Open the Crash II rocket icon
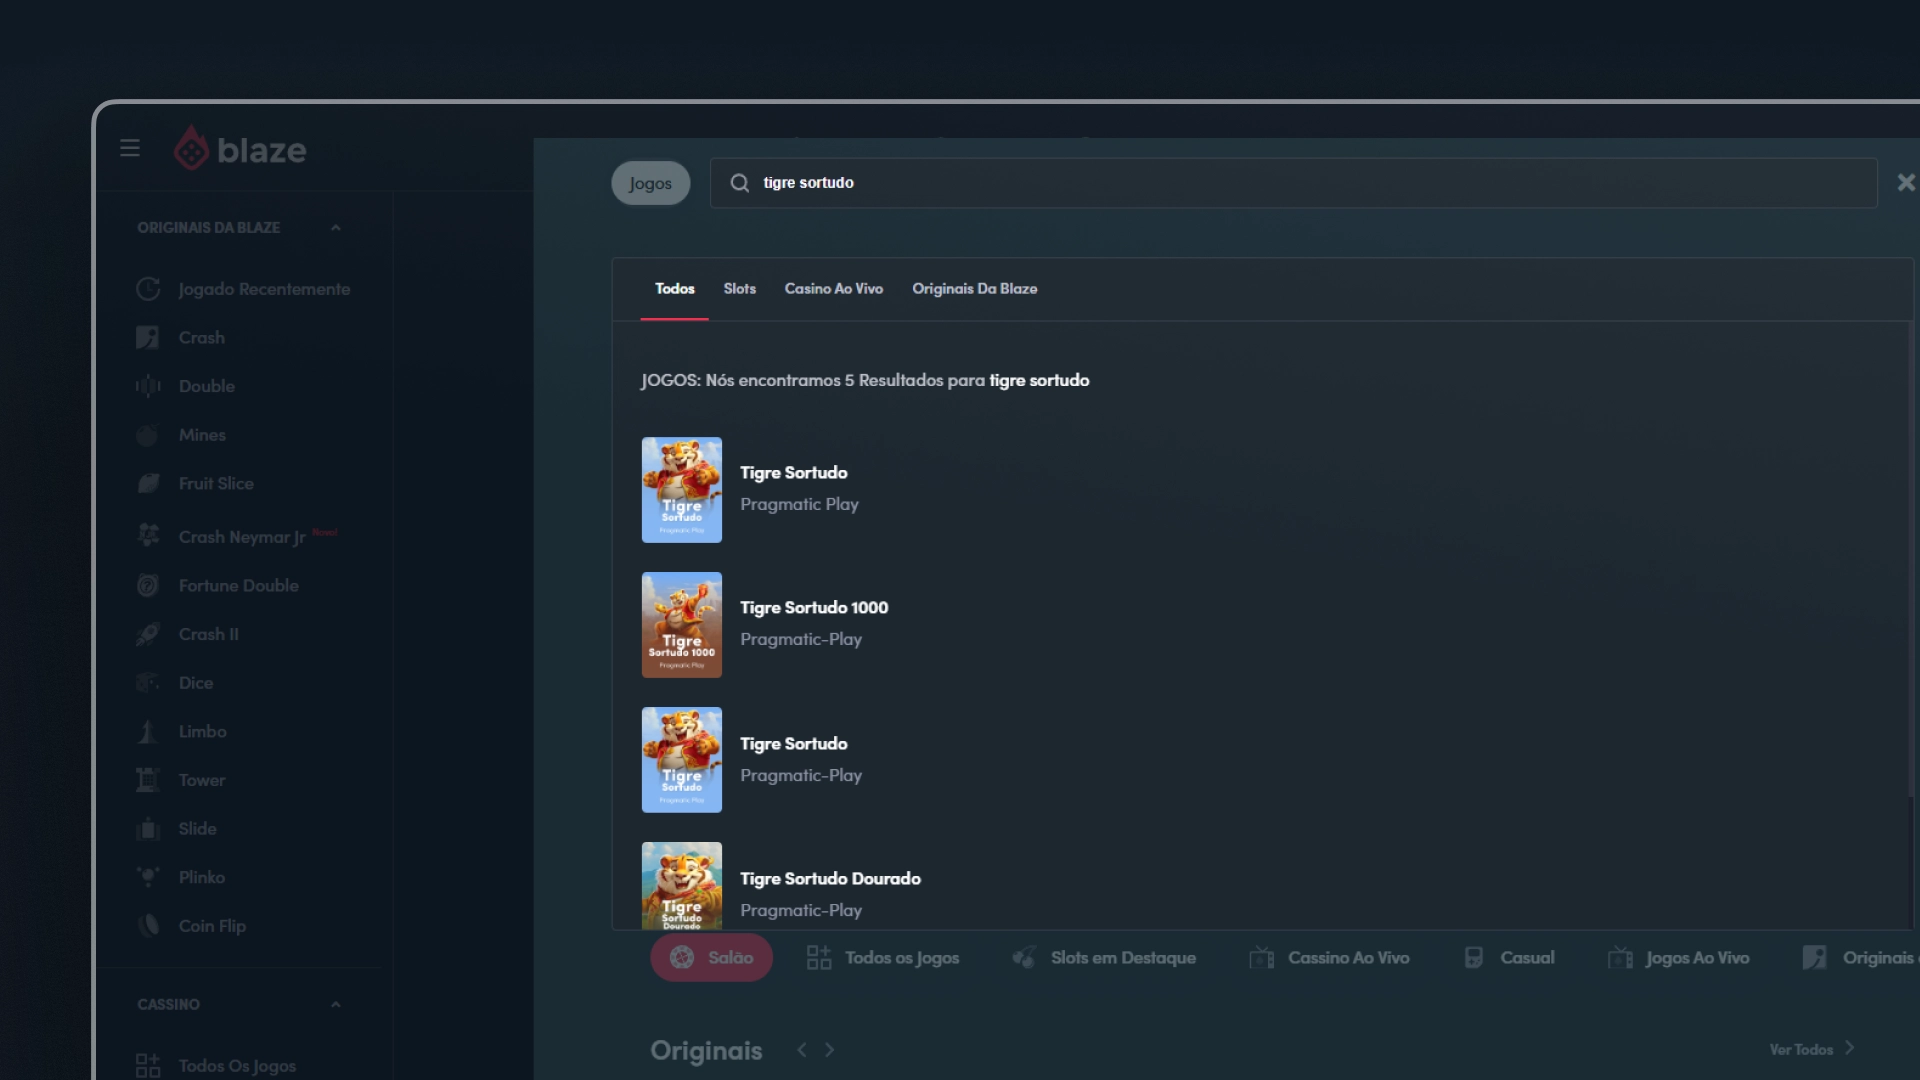The height and width of the screenshot is (1080, 1920). [148, 634]
